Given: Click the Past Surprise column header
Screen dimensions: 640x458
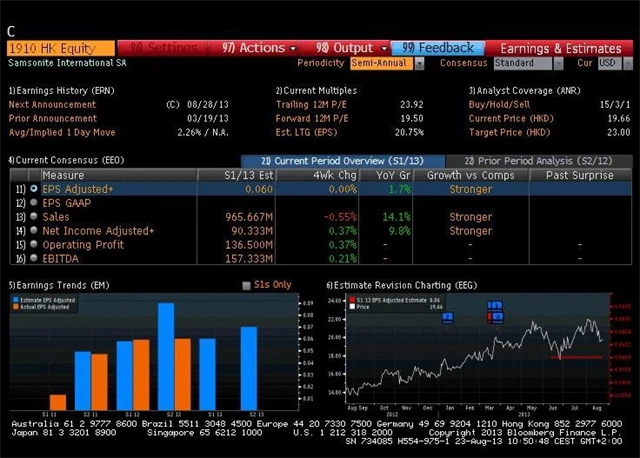Looking at the screenshot, I should coord(580,175).
